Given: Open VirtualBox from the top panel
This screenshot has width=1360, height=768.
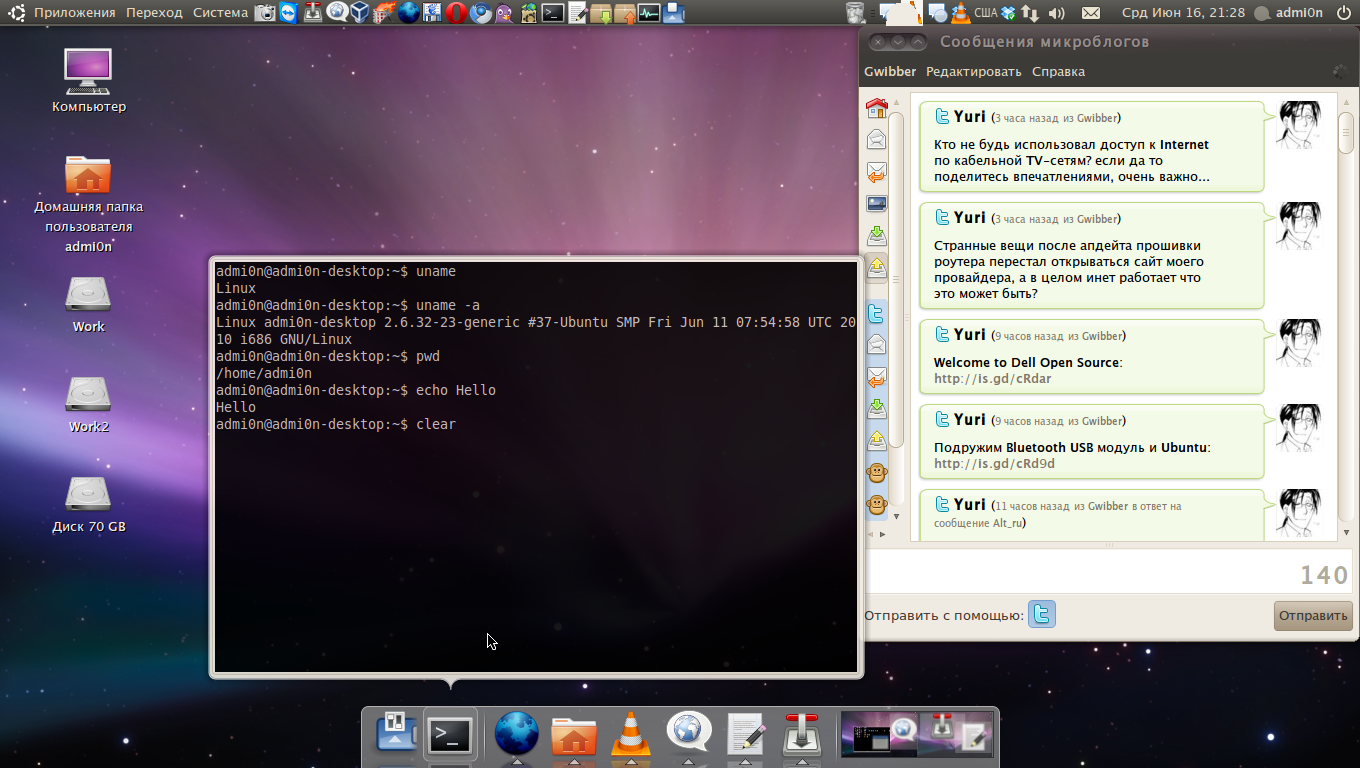Looking at the screenshot, I should click(x=360, y=12).
